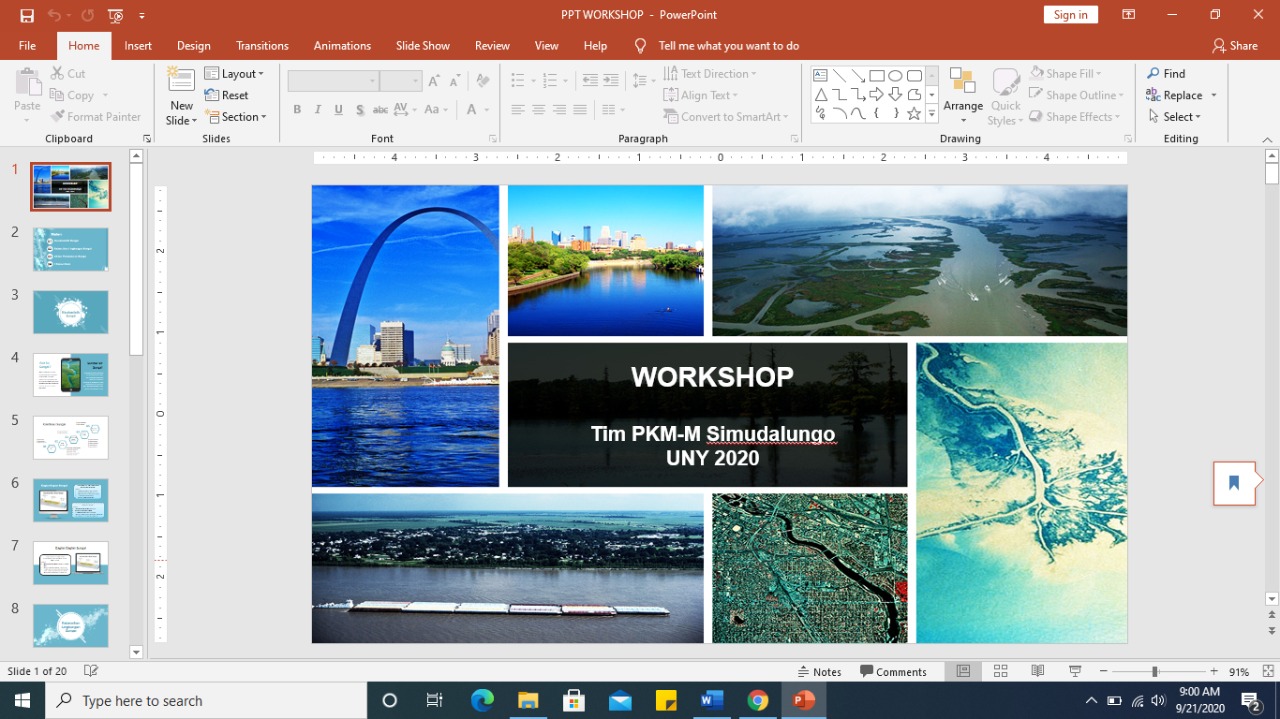The image size is (1280, 719).
Task: Switch to the Animations tab
Action: pos(342,46)
